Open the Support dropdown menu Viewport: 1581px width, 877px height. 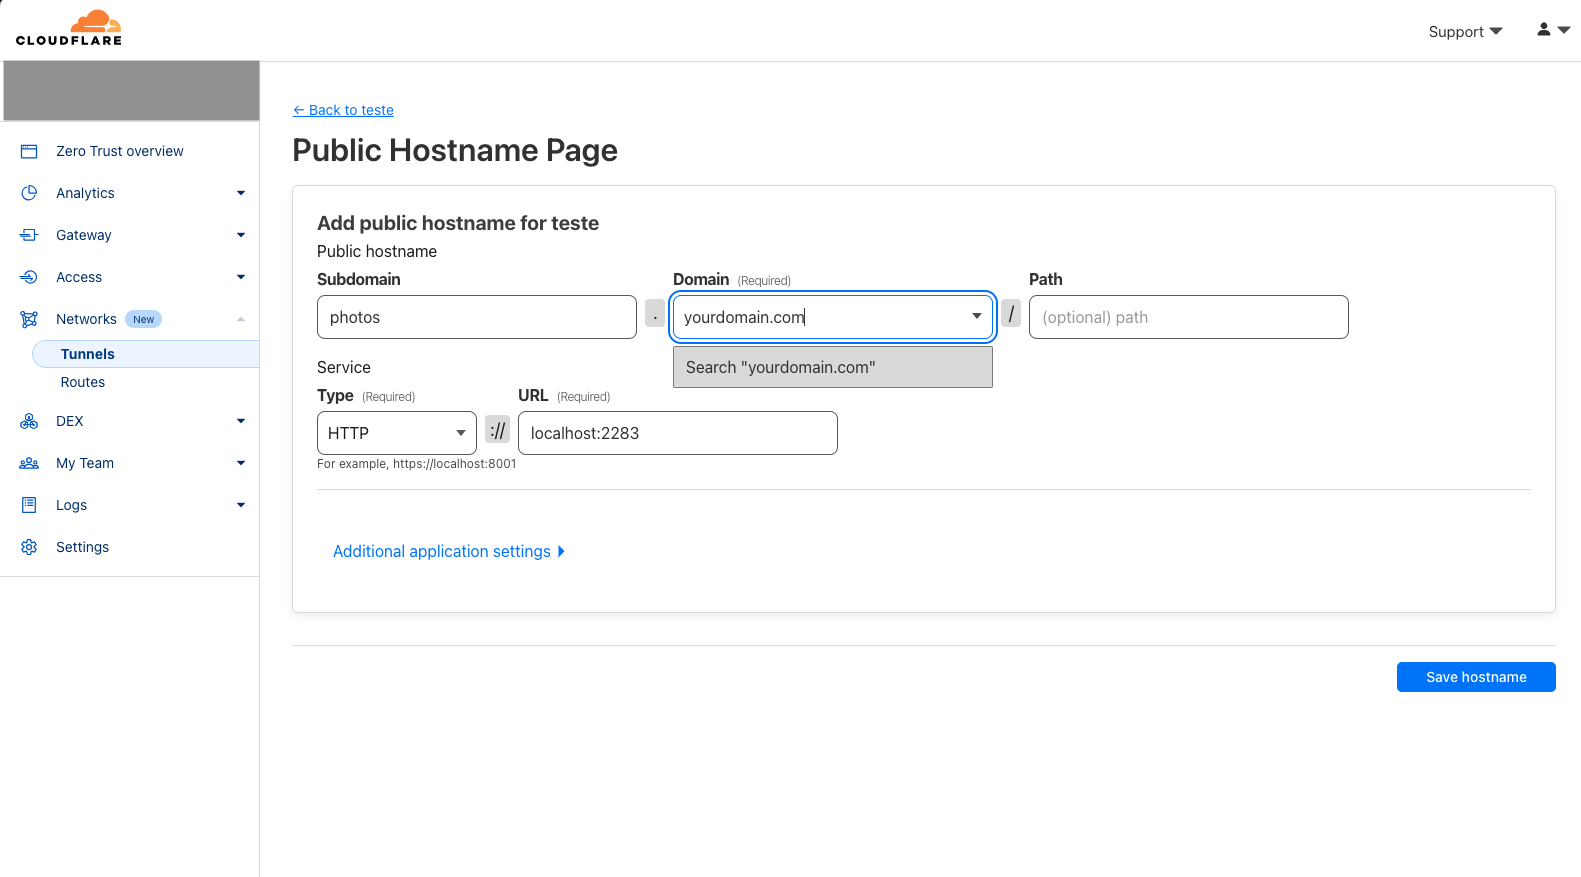(1465, 32)
